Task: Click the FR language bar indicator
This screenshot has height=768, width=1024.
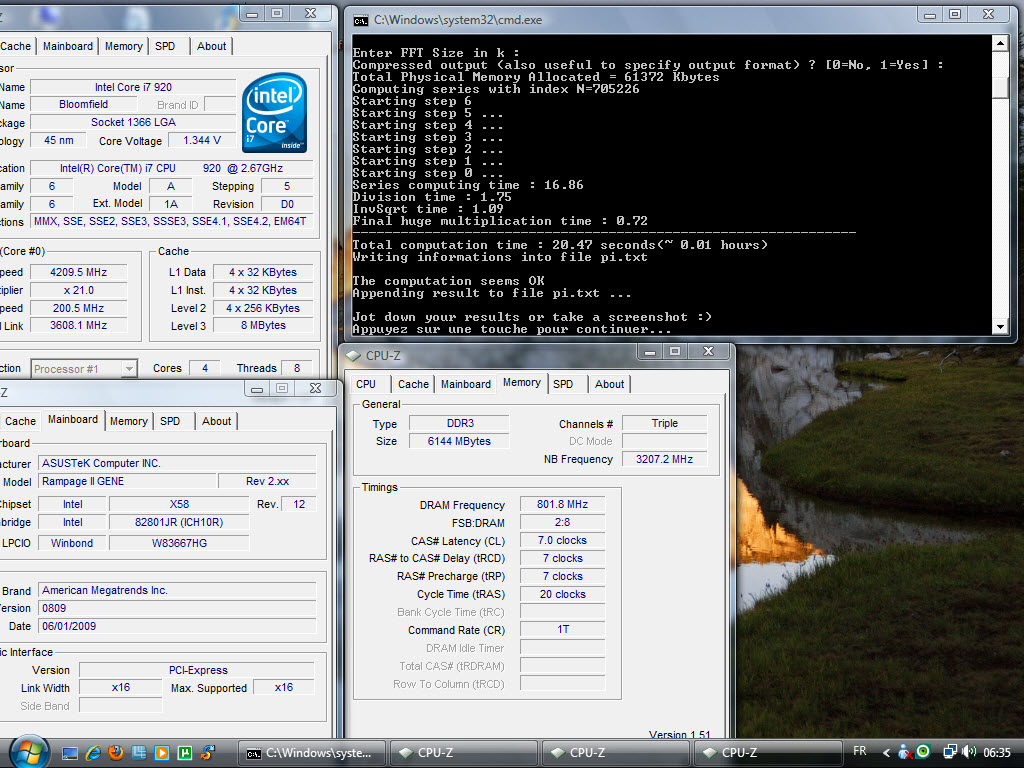Action: [x=860, y=751]
